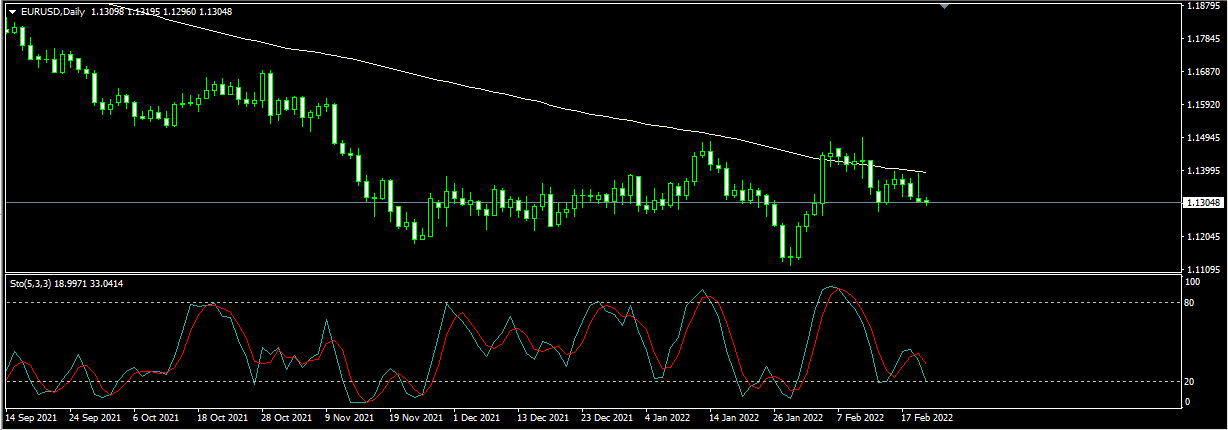This screenshot has height=430, width=1228.
Task: Click the 1.14945 price scale label
Action: coord(1201,138)
